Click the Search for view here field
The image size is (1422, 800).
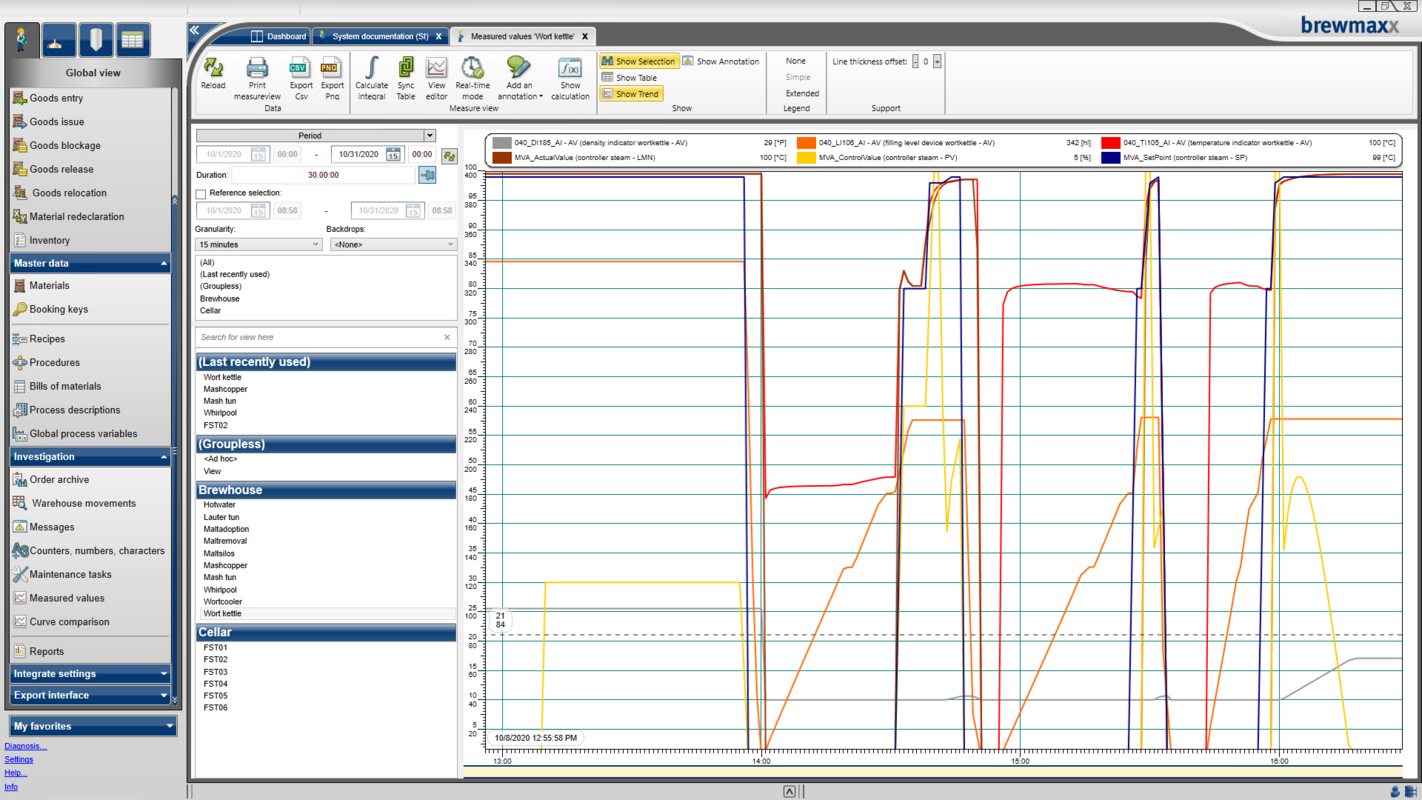click(x=318, y=338)
